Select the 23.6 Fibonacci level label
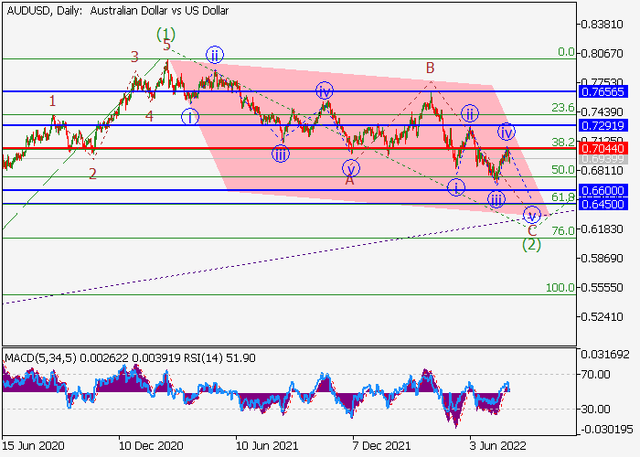 tap(562, 107)
